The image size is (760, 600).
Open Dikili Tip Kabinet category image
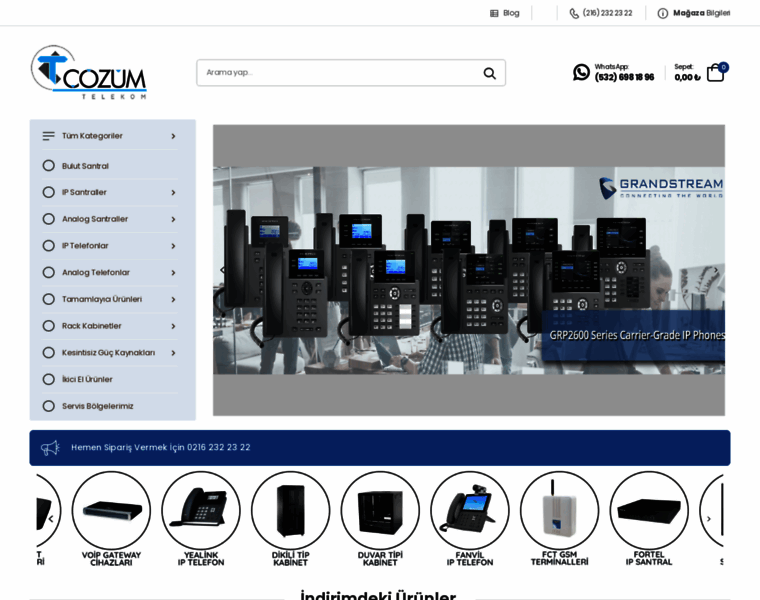(290, 510)
